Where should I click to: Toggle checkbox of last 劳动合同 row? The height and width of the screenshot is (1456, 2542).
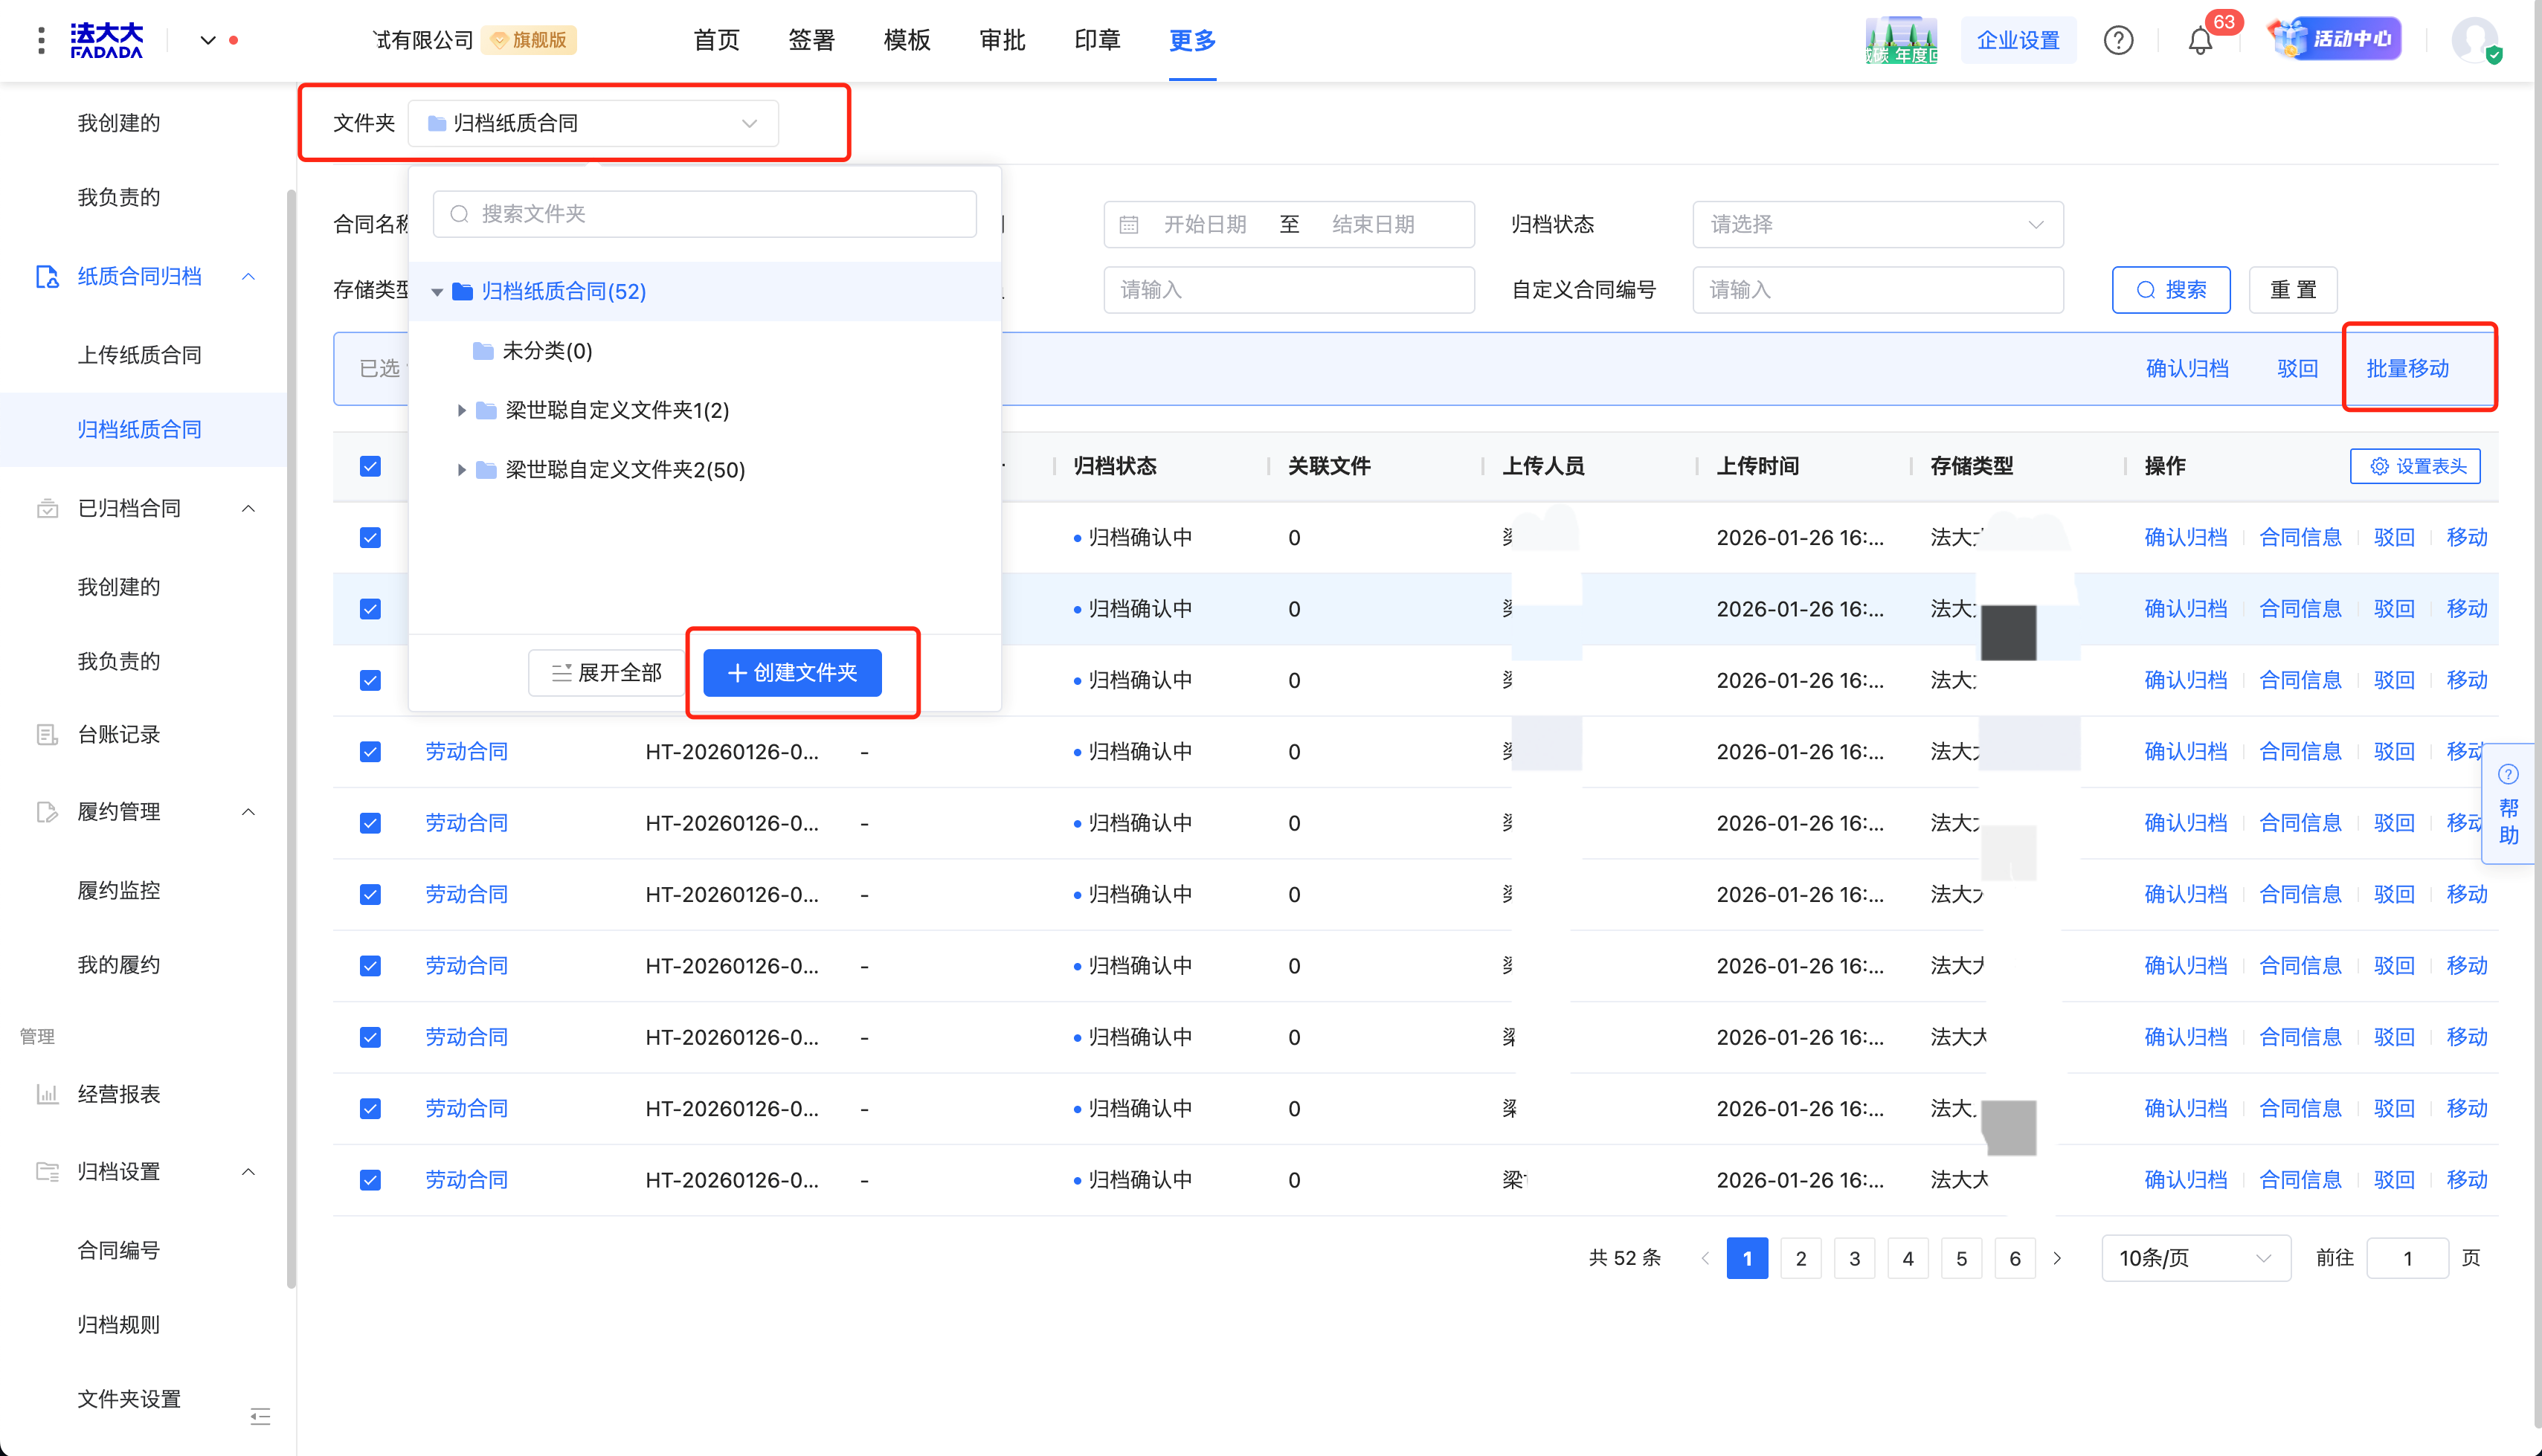pos(370,1180)
